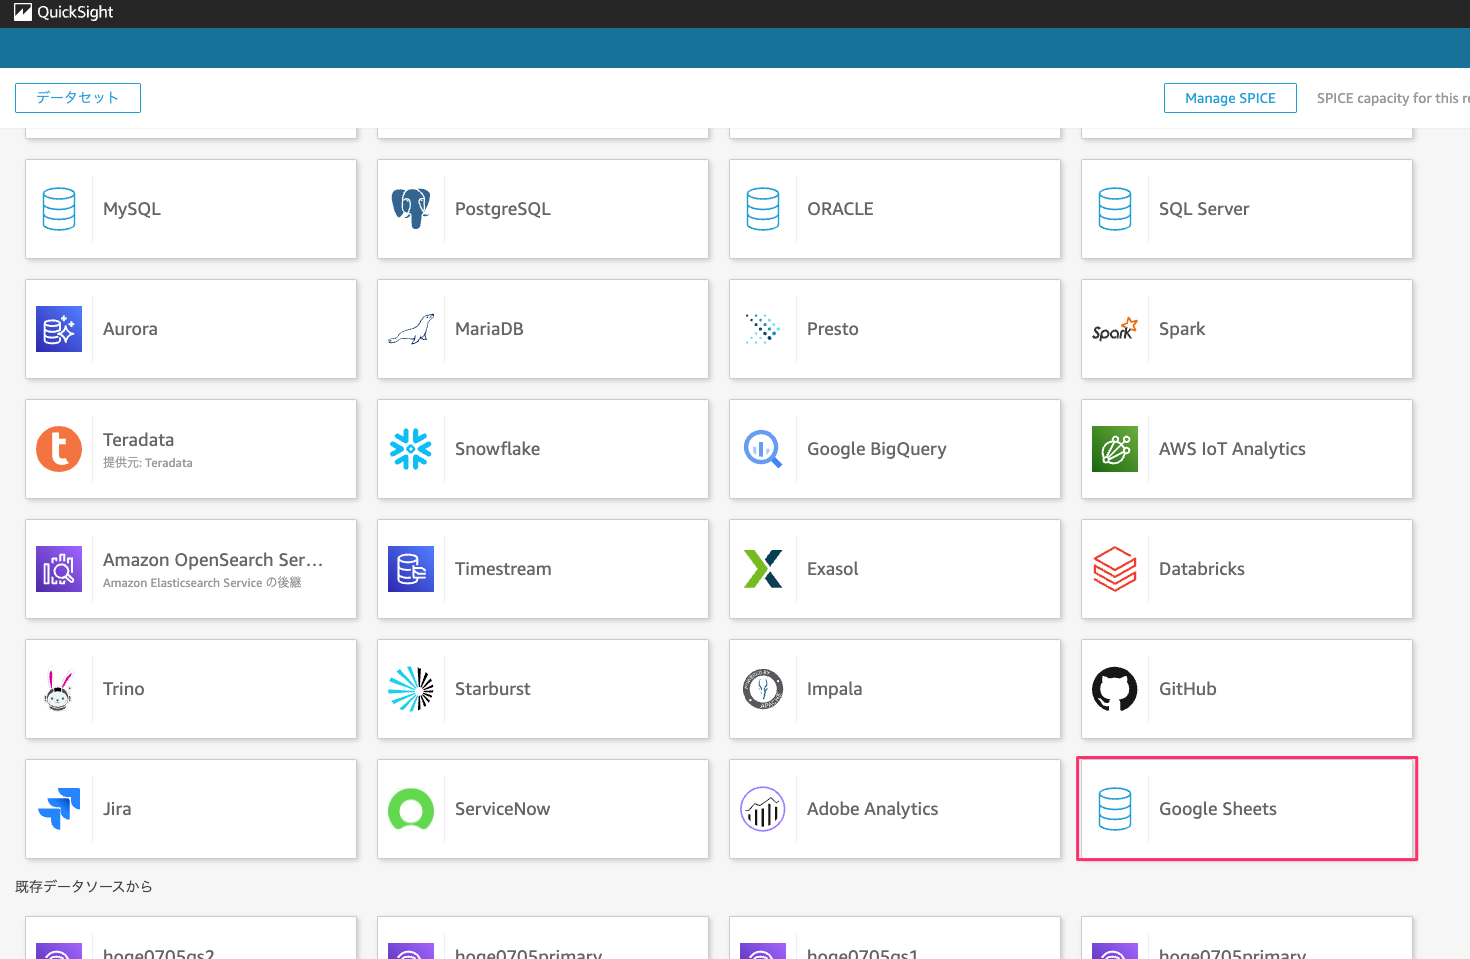
Task: Click the Amazon OpenSearch Service icon
Action: tap(59, 569)
